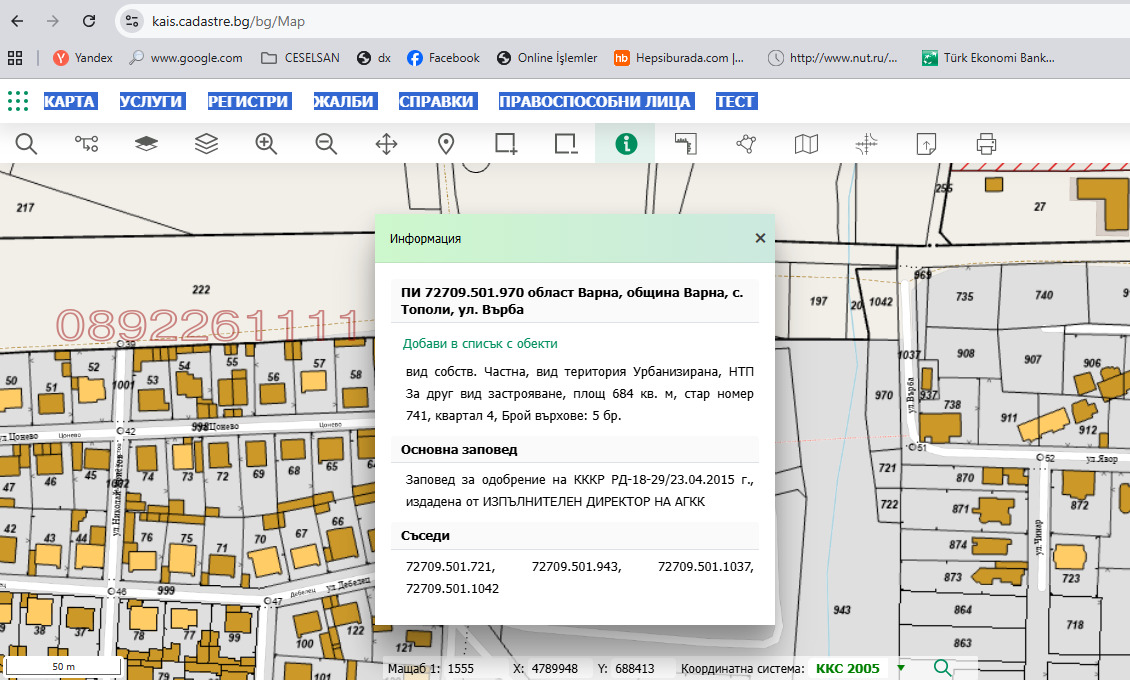Click the zoom in magnifier tool

(266, 144)
